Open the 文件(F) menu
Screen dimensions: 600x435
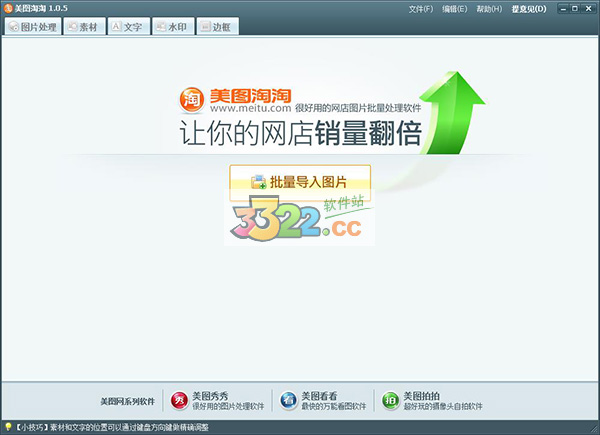click(421, 9)
